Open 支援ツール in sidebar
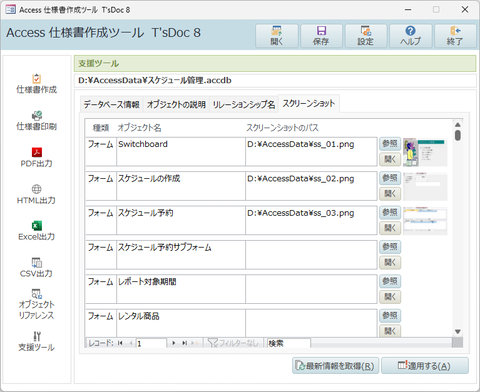 point(36,341)
